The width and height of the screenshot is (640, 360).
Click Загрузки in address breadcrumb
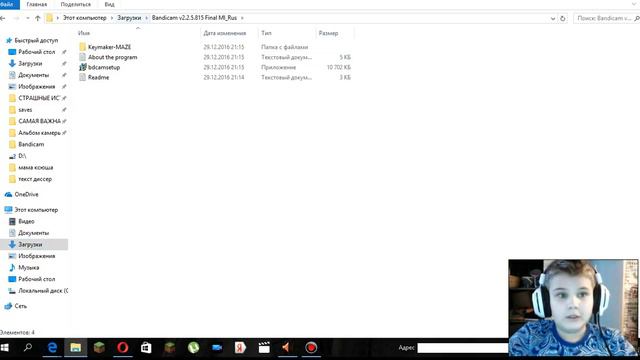point(129,18)
